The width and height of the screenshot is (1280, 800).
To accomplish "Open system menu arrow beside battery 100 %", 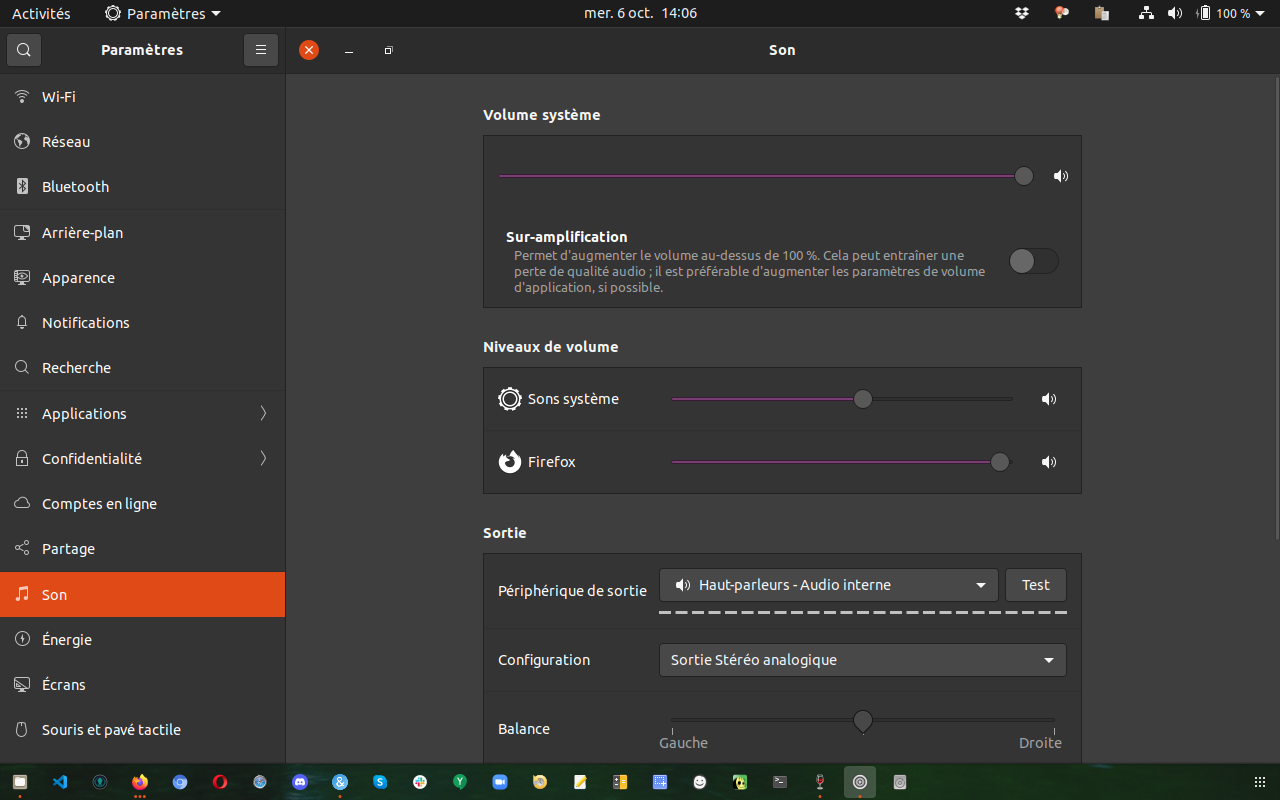I will point(1262,13).
